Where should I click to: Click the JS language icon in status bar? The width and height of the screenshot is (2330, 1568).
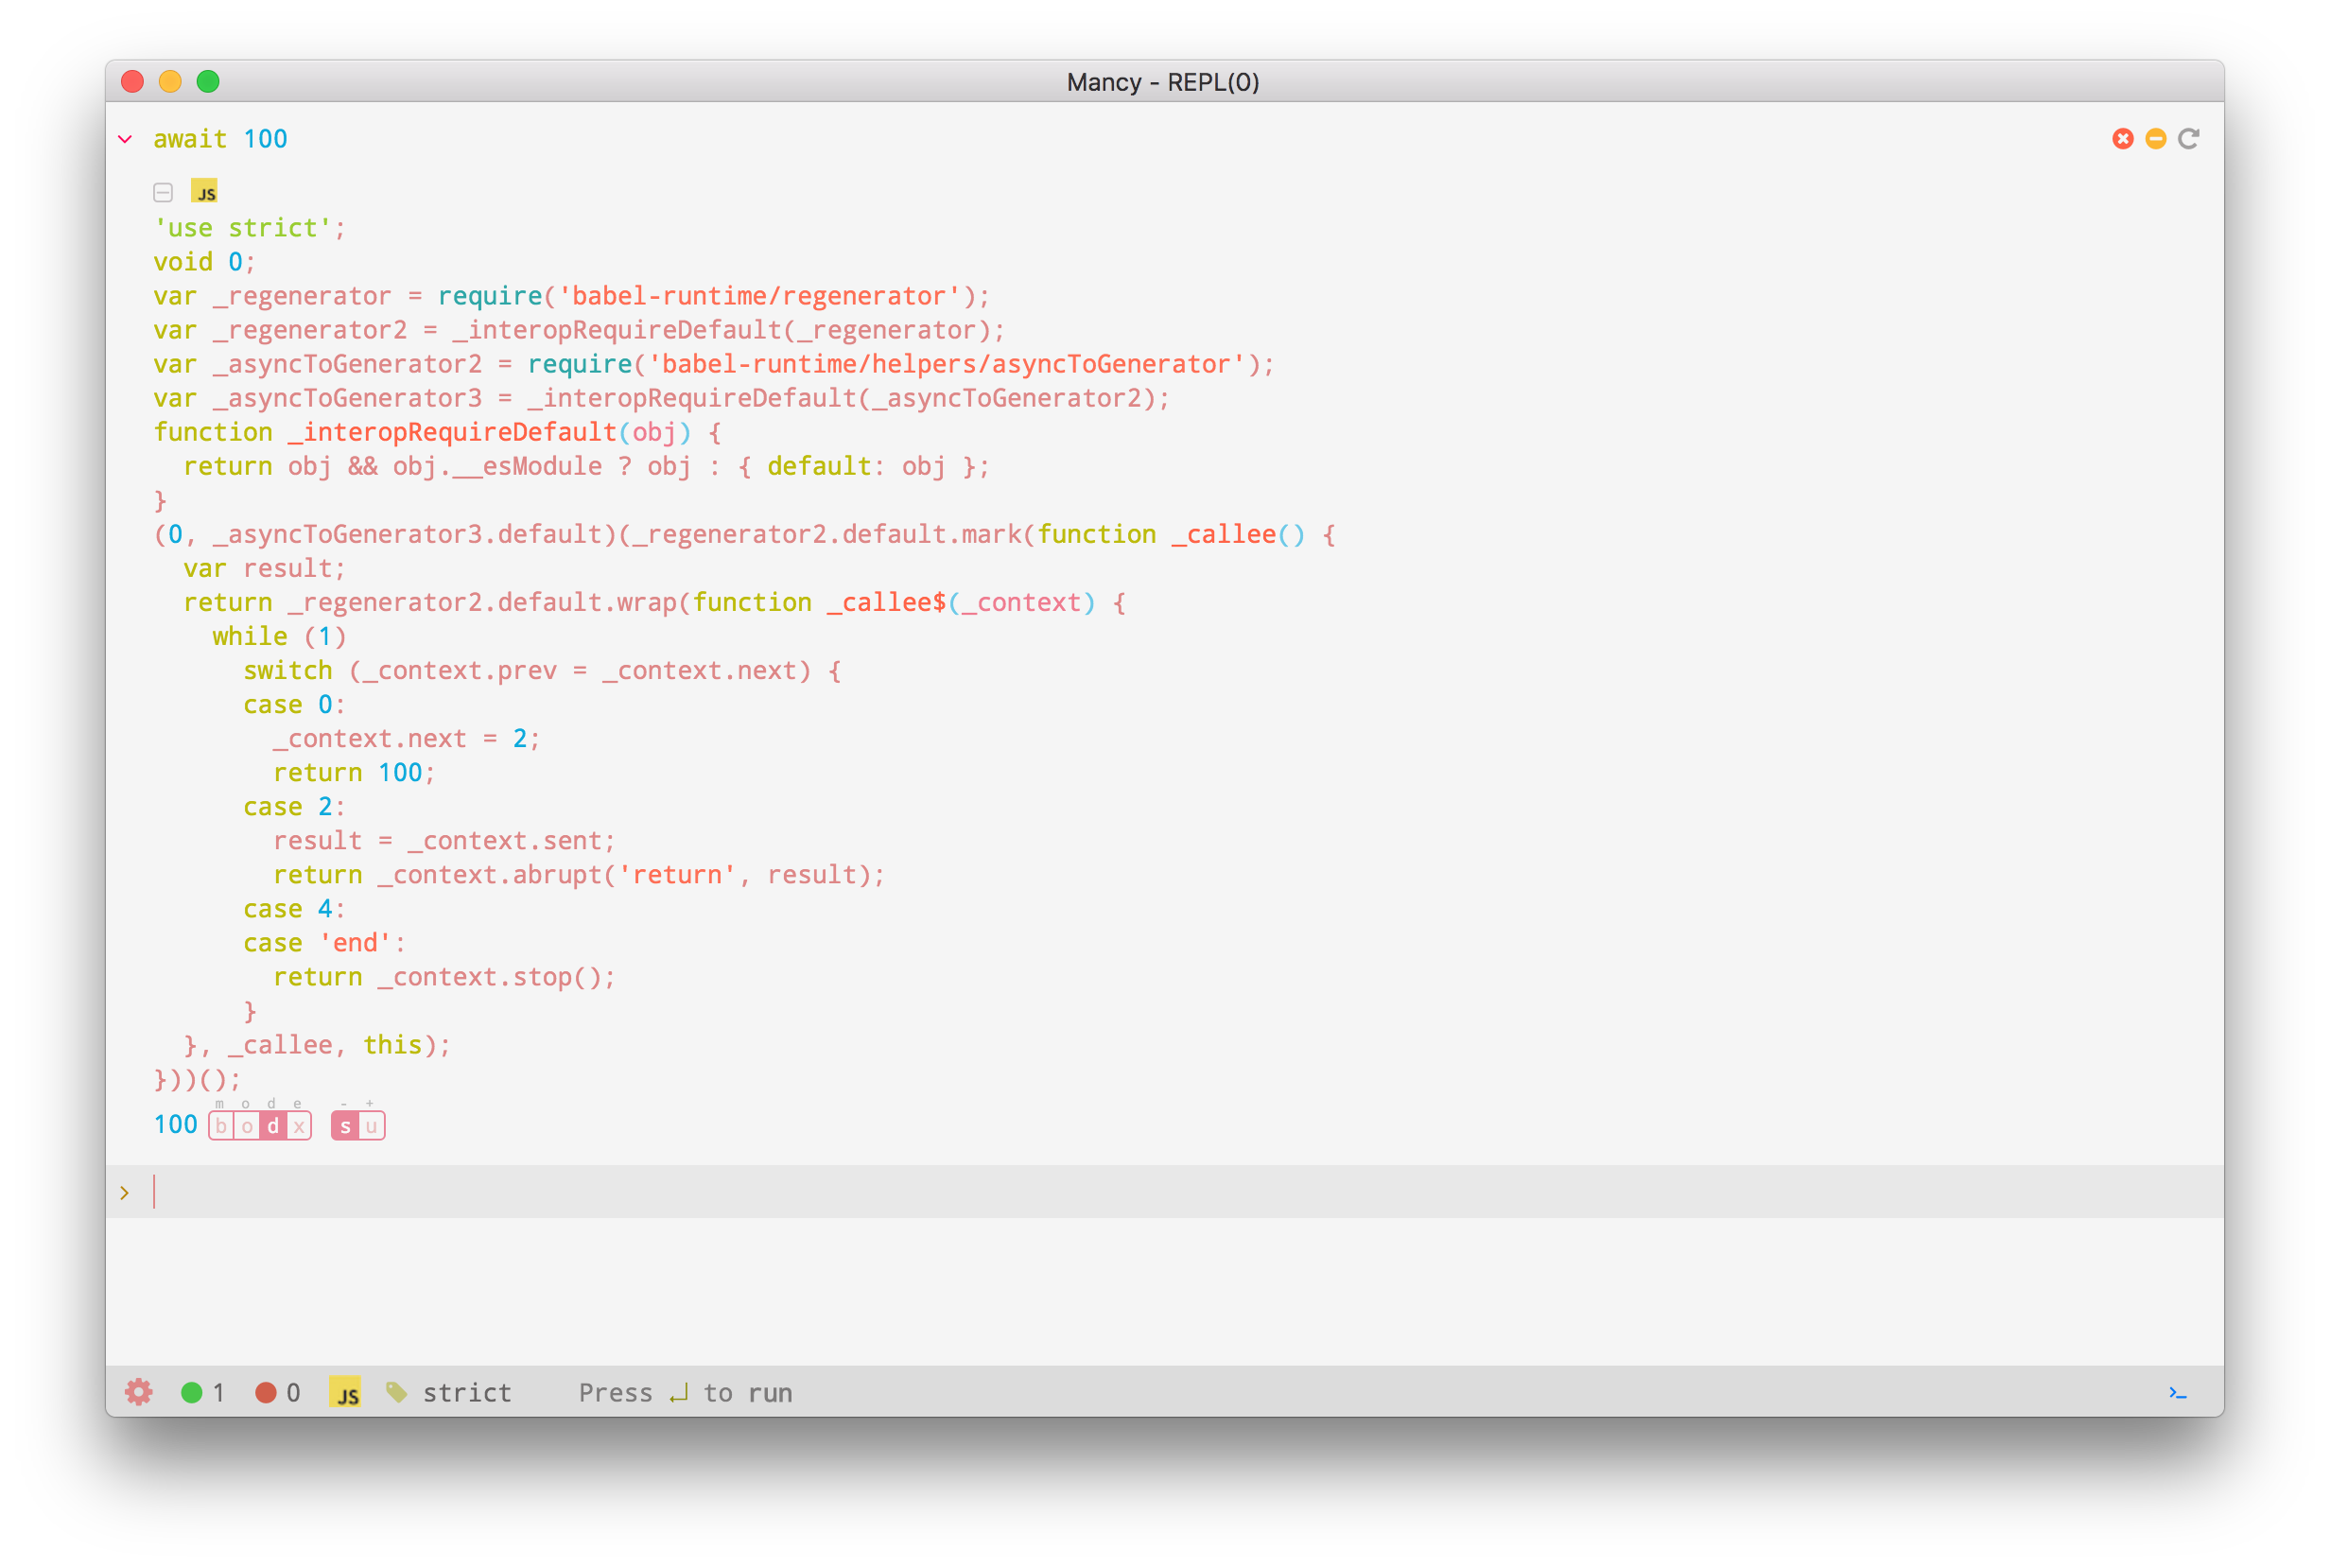pos(345,1392)
